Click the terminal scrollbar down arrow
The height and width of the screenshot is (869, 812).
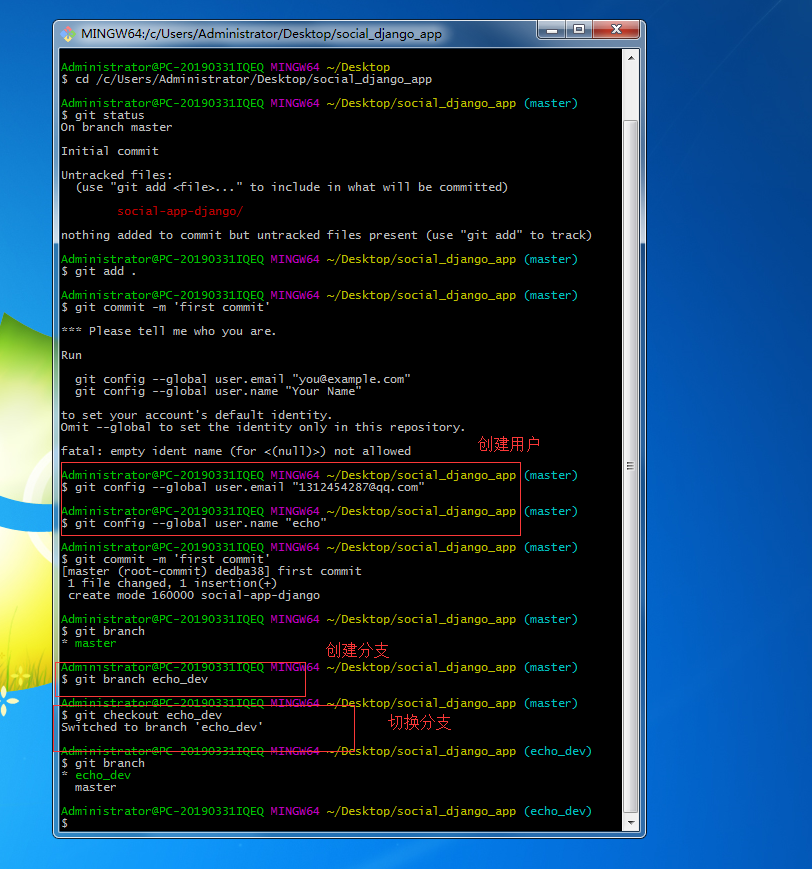pos(631,823)
